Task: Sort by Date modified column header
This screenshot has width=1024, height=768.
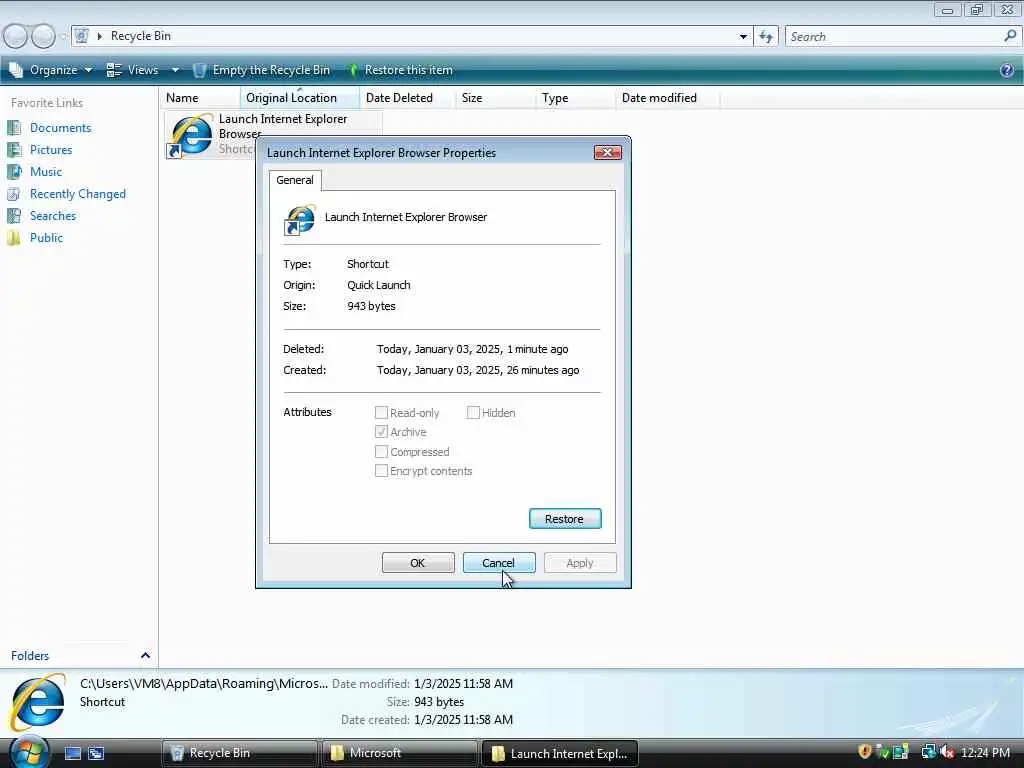Action: pyautogui.click(x=667, y=98)
